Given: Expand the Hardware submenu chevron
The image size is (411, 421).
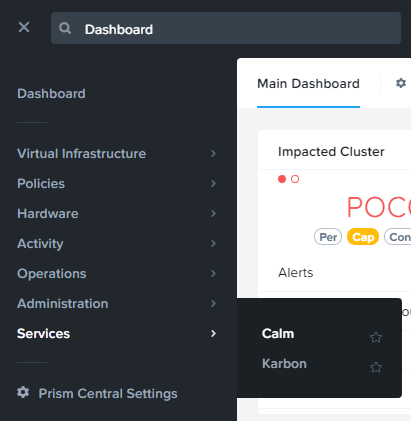Looking at the screenshot, I should point(213,214).
